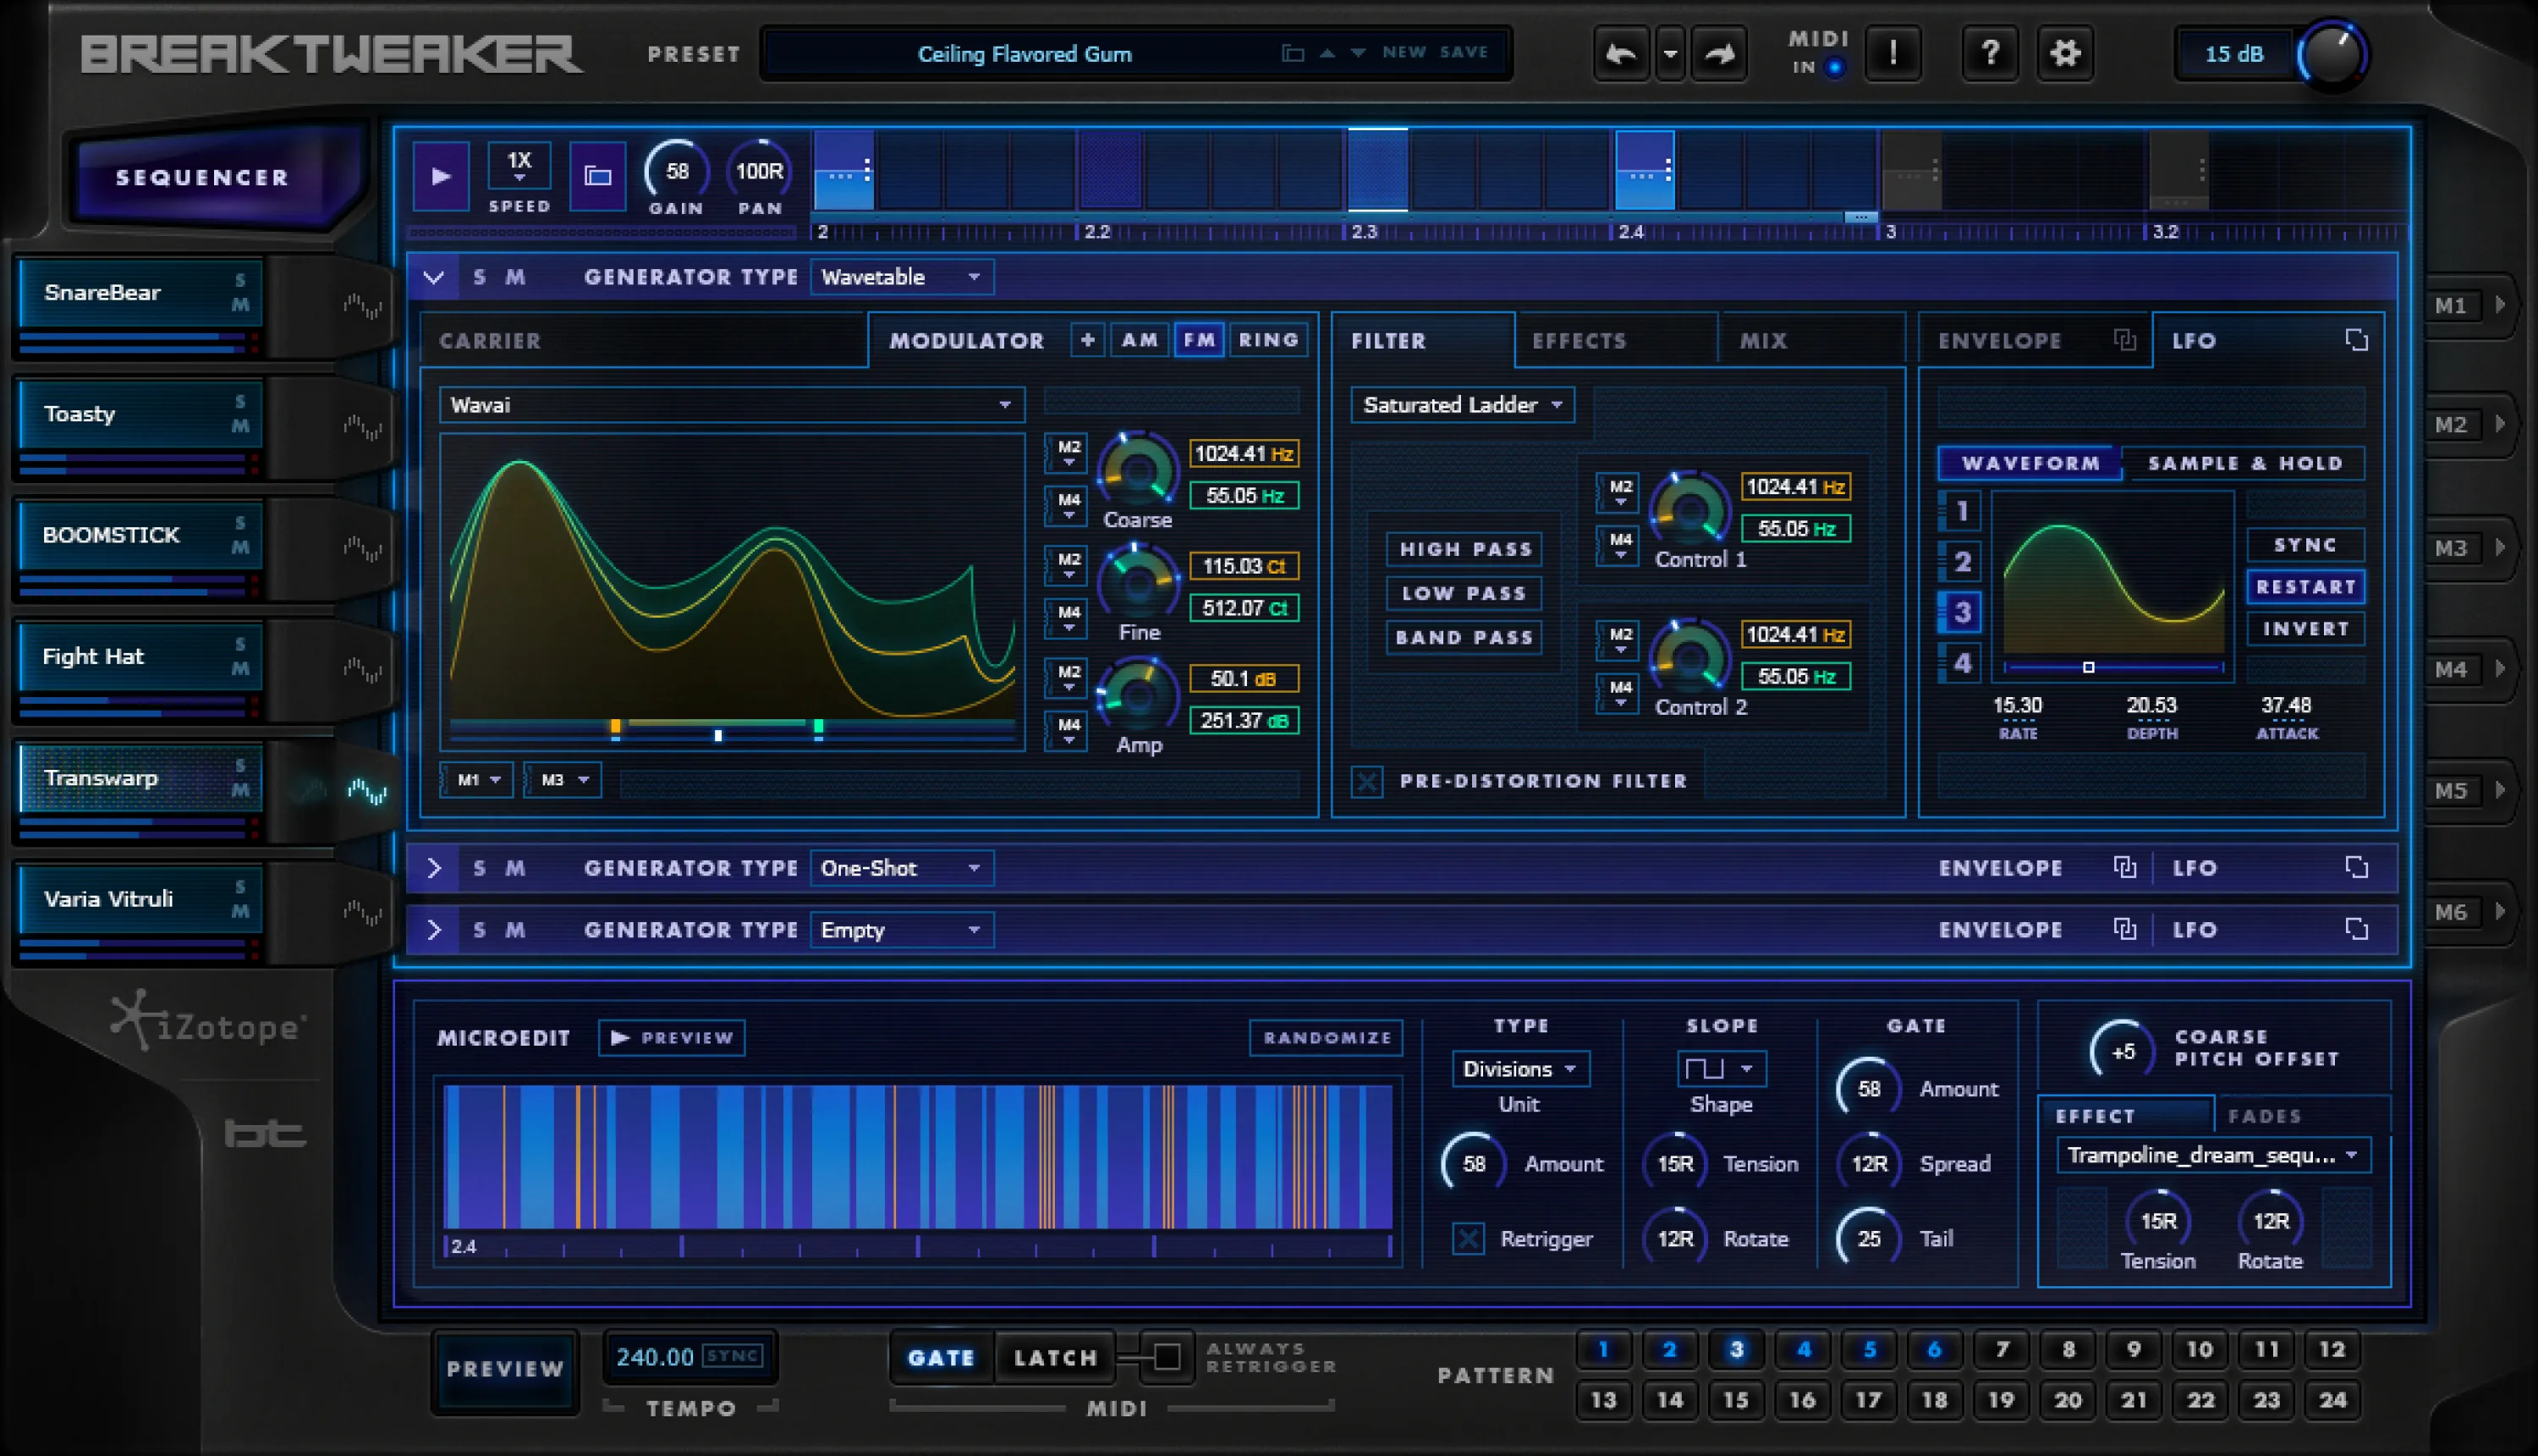The height and width of the screenshot is (1456, 2538).
Task: Switch to the Effects tab
Action: [1615, 340]
